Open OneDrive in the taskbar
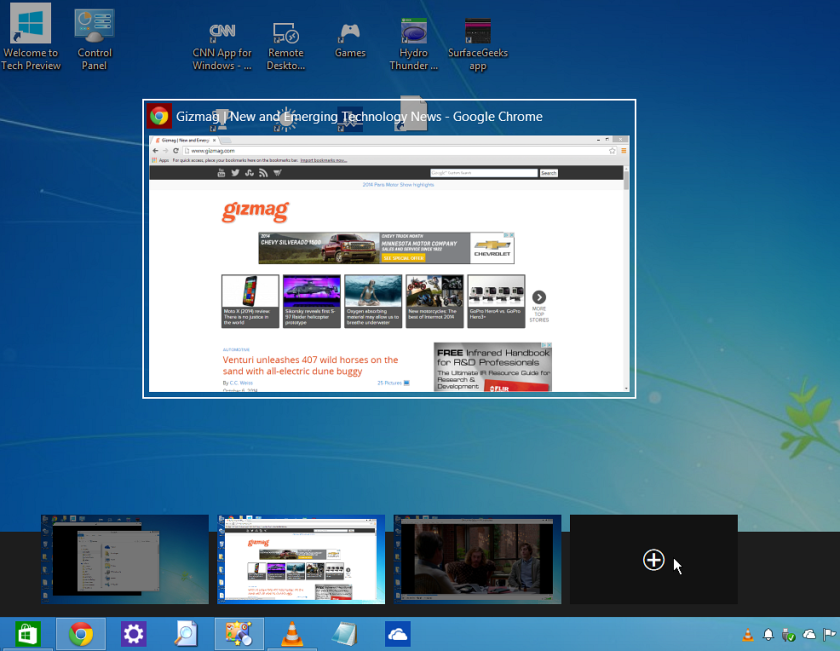 tap(398, 634)
